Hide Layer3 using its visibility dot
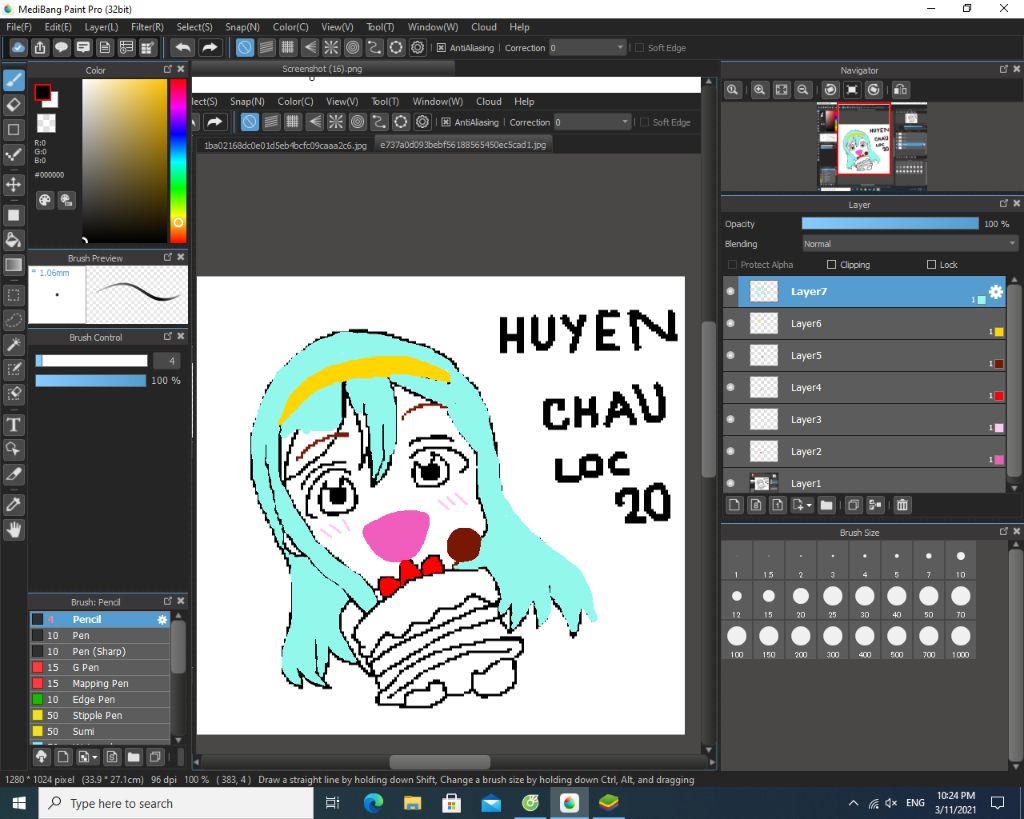The width and height of the screenshot is (1024, 819). coord(730,419)
